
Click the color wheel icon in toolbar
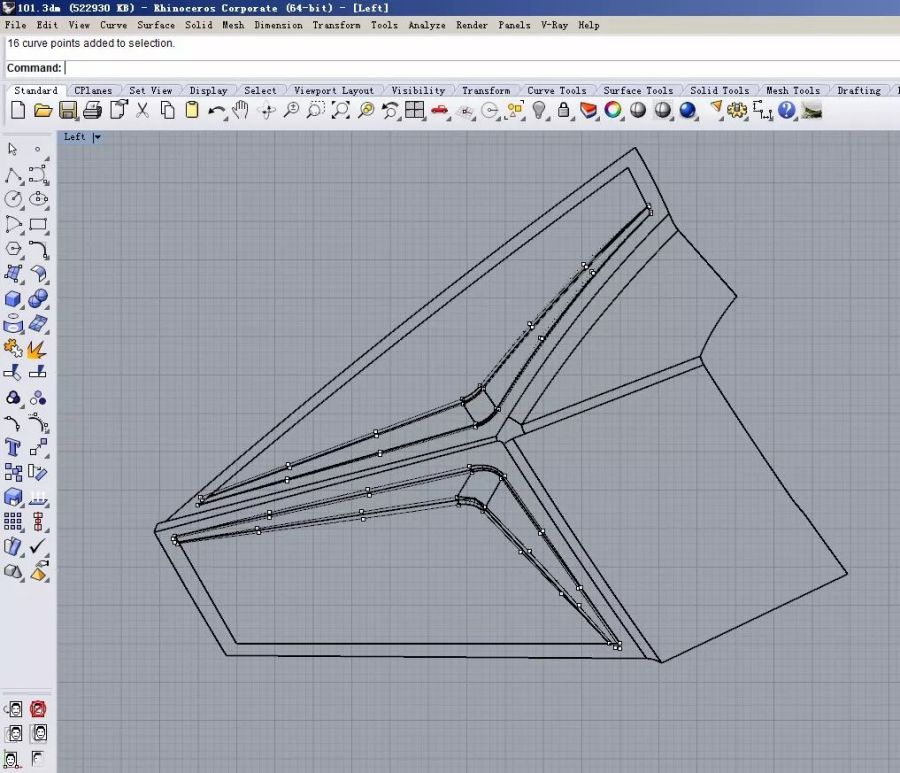(613, 111)
